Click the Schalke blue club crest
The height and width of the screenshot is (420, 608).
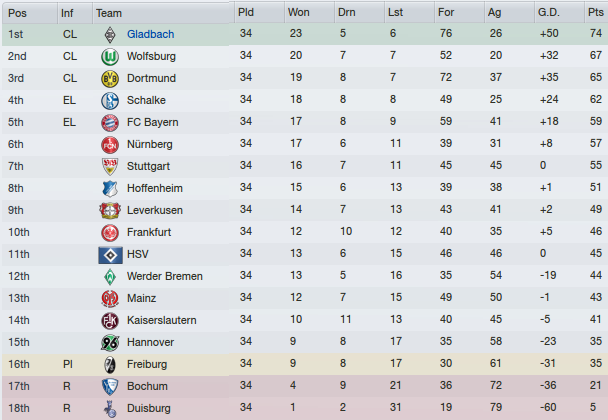coord(110,101)
